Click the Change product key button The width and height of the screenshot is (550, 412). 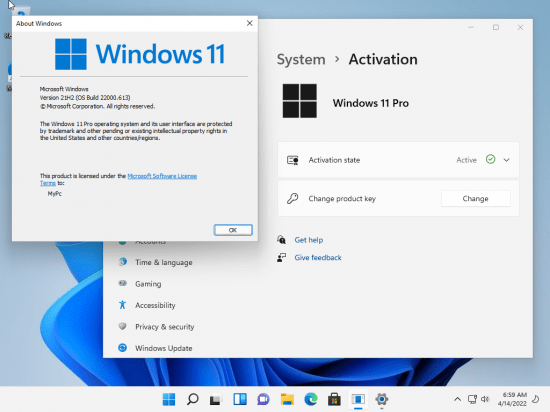pyautogui.click(x=475, y=198)
